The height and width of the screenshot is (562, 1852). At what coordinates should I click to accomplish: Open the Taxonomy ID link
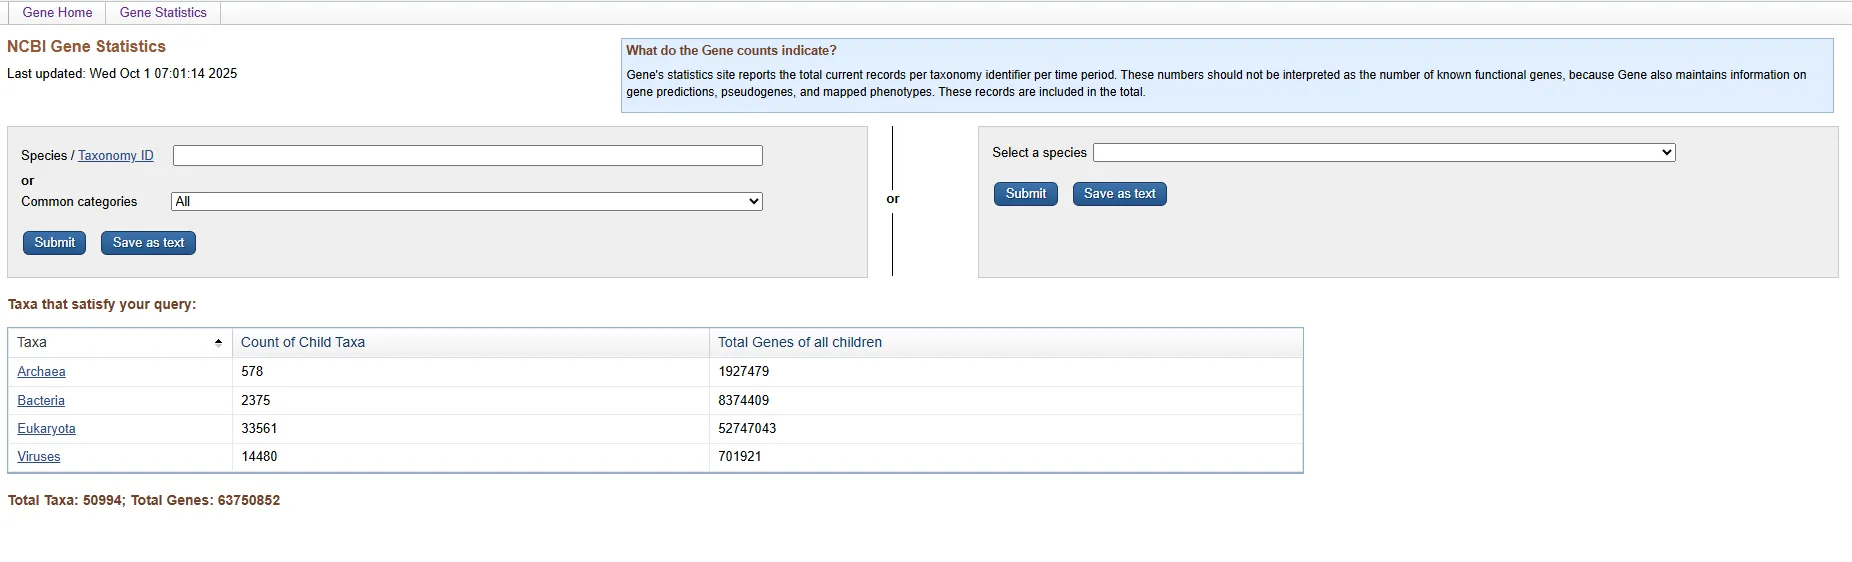pyautogui.click(x=116, y=156)
